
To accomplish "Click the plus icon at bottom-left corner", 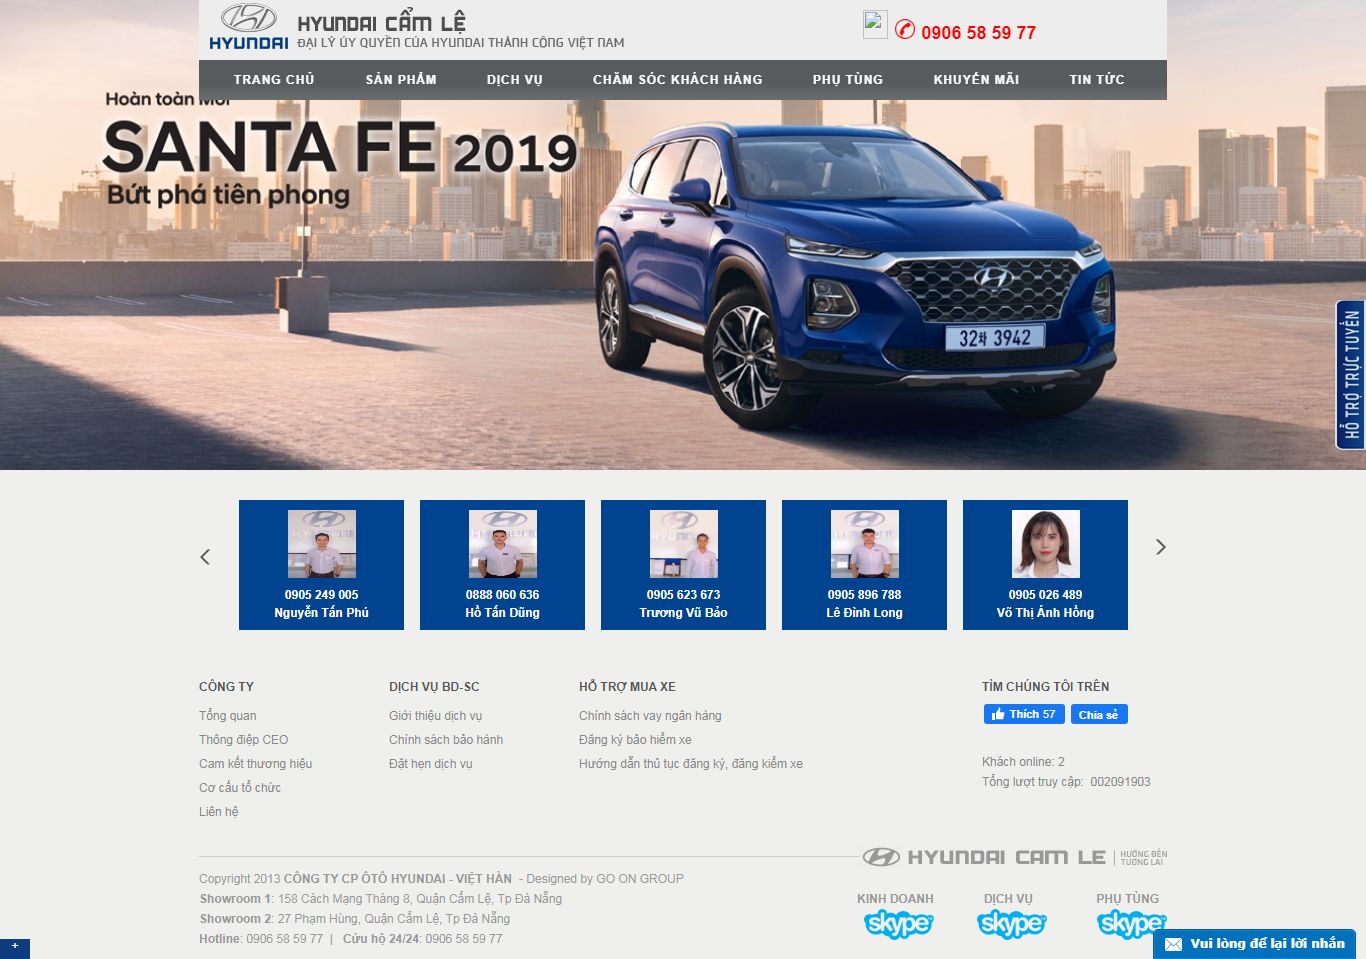I will coord(14,947).
